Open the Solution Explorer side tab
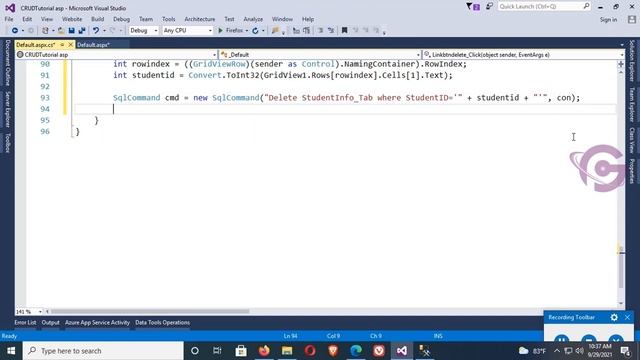This screenshot has height=360, width=640. tap(632, 61)
